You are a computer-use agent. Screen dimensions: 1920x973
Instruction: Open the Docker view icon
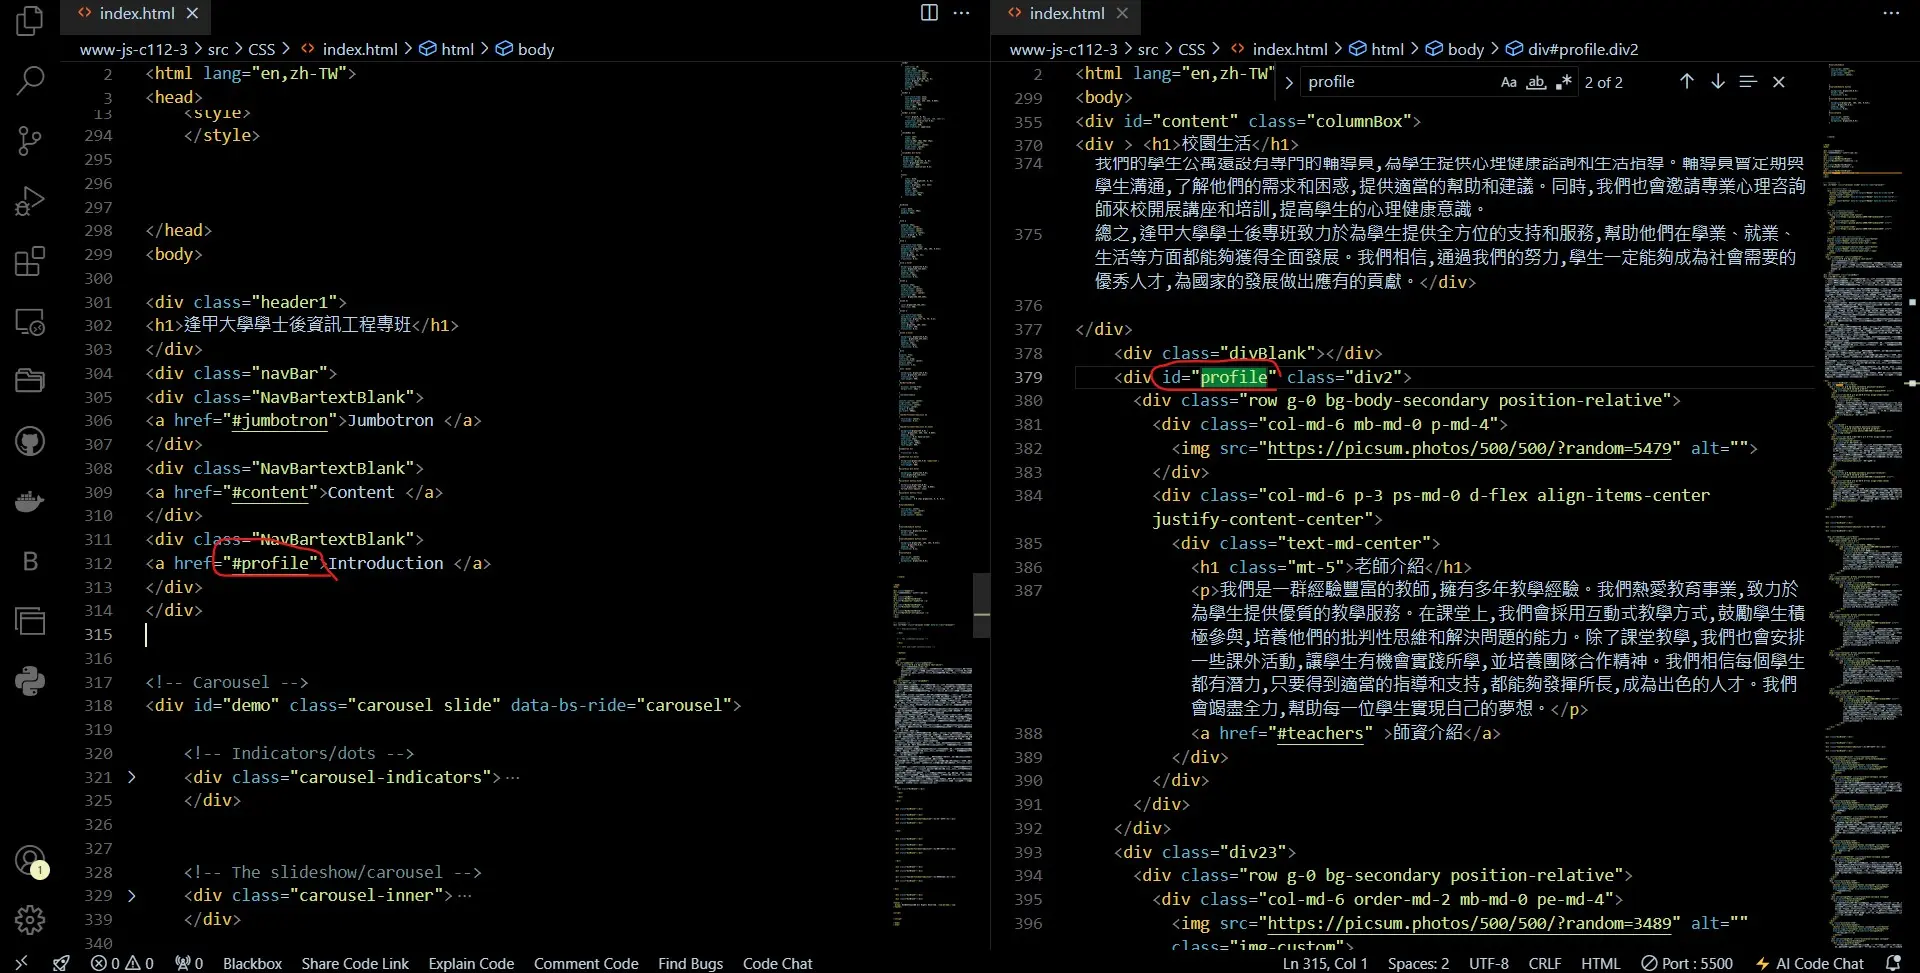(30, 501)
